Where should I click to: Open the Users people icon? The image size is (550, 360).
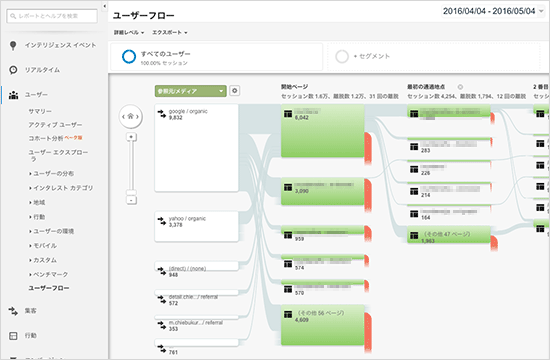[13, 95]
